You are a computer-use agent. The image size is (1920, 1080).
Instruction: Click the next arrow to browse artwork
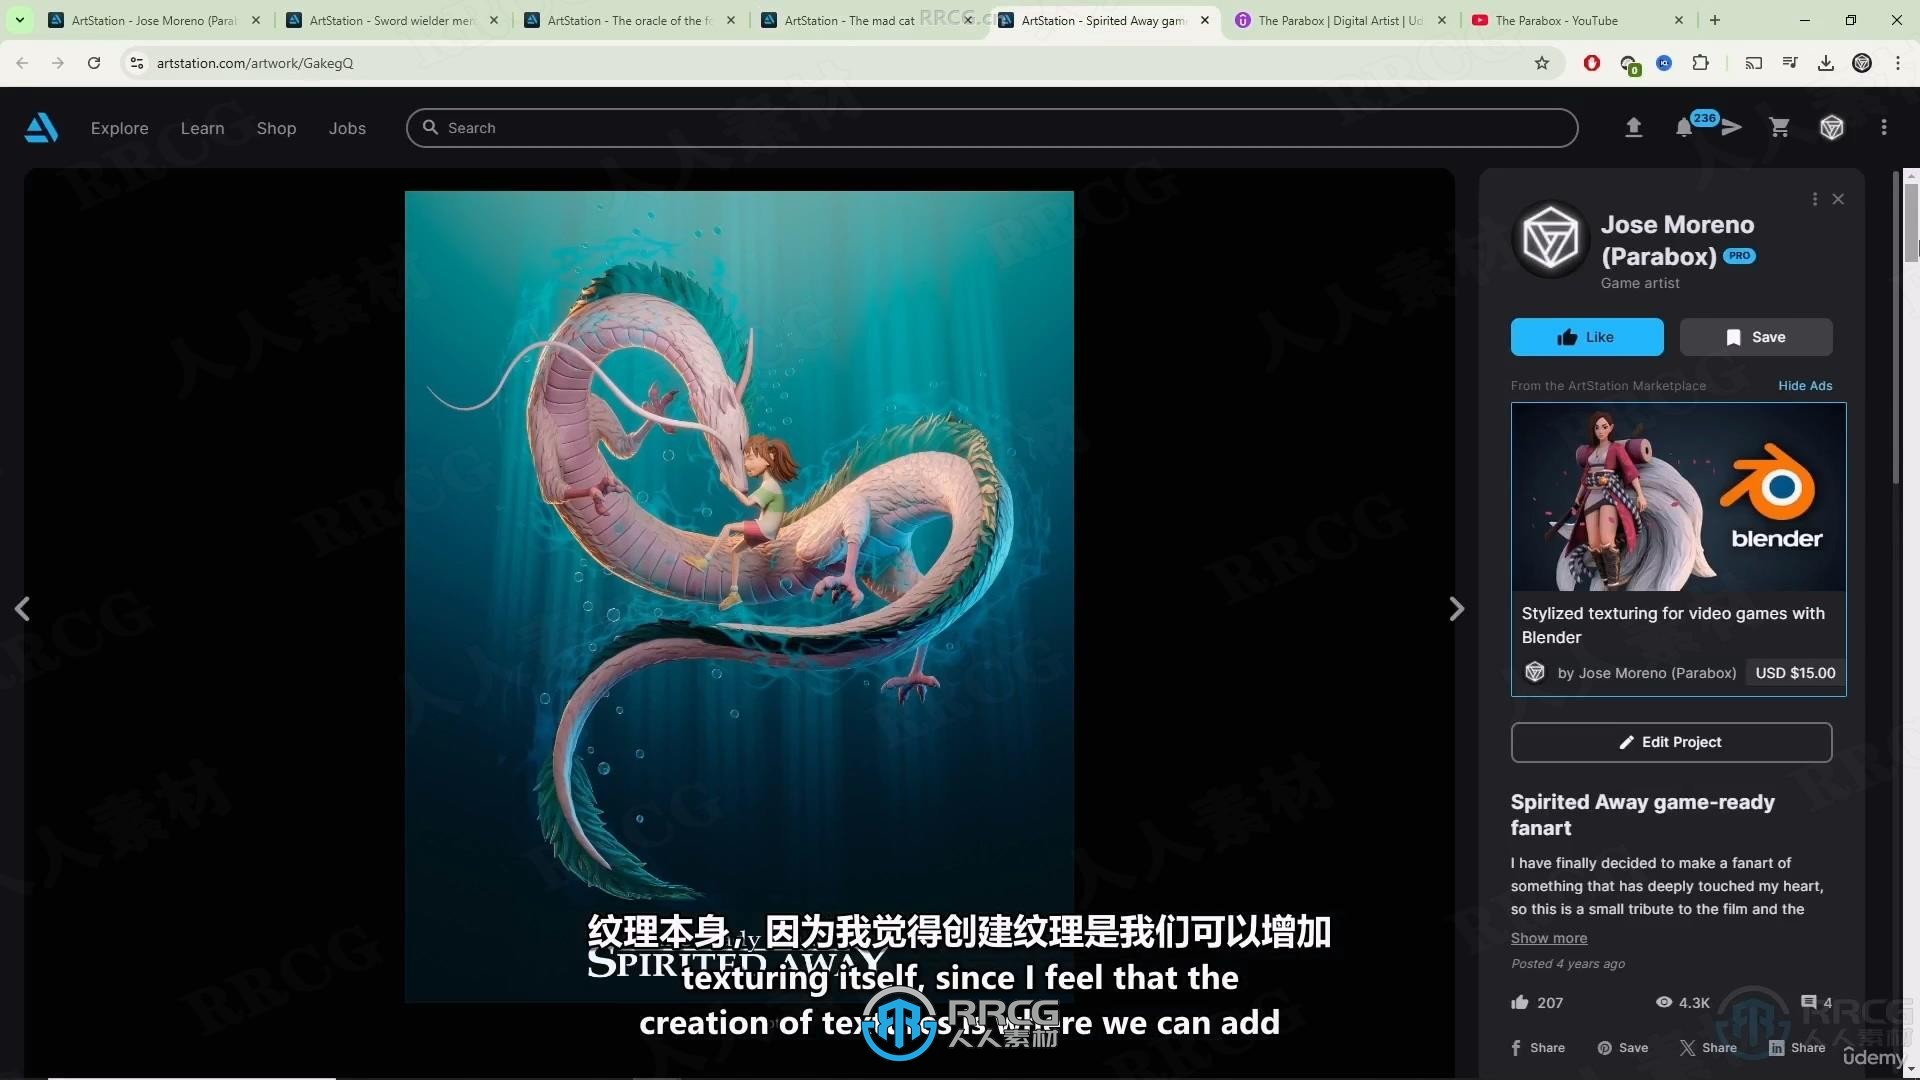tap(1457, 608)
